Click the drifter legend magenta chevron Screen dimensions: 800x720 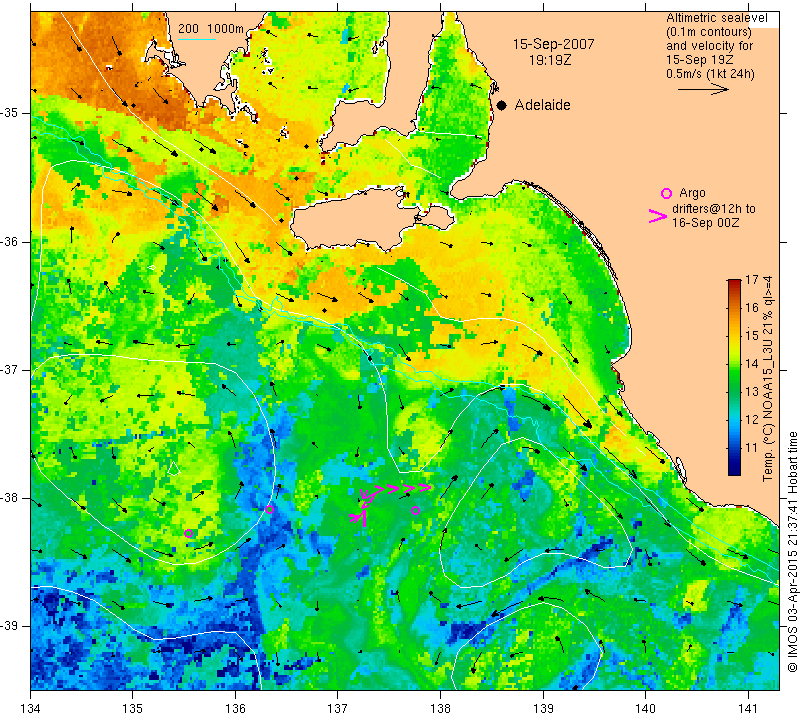(x=658, y=216)
